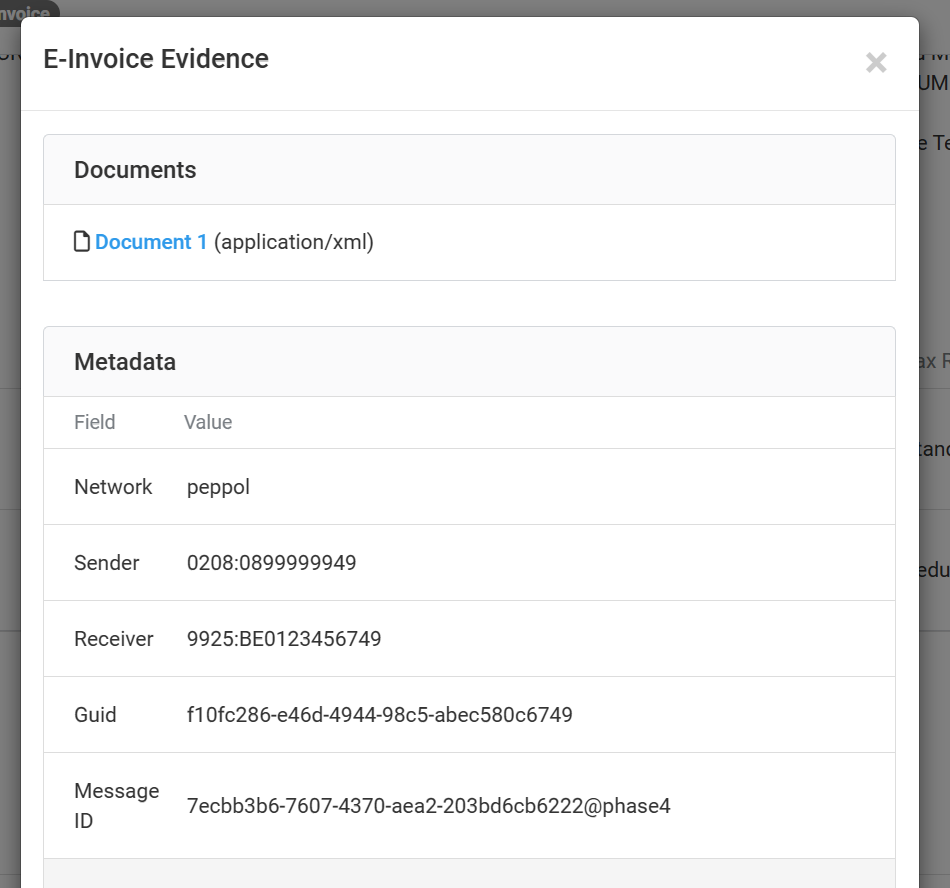This screenshot has height=888, width=950.
Task: Click the application/xml type text
Action: (x=293, y=242)
